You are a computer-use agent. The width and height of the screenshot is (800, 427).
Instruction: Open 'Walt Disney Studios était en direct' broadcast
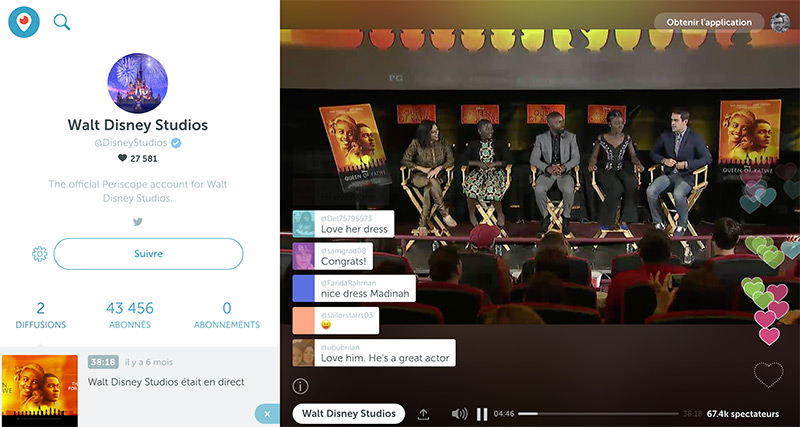[x=166, y=382]
